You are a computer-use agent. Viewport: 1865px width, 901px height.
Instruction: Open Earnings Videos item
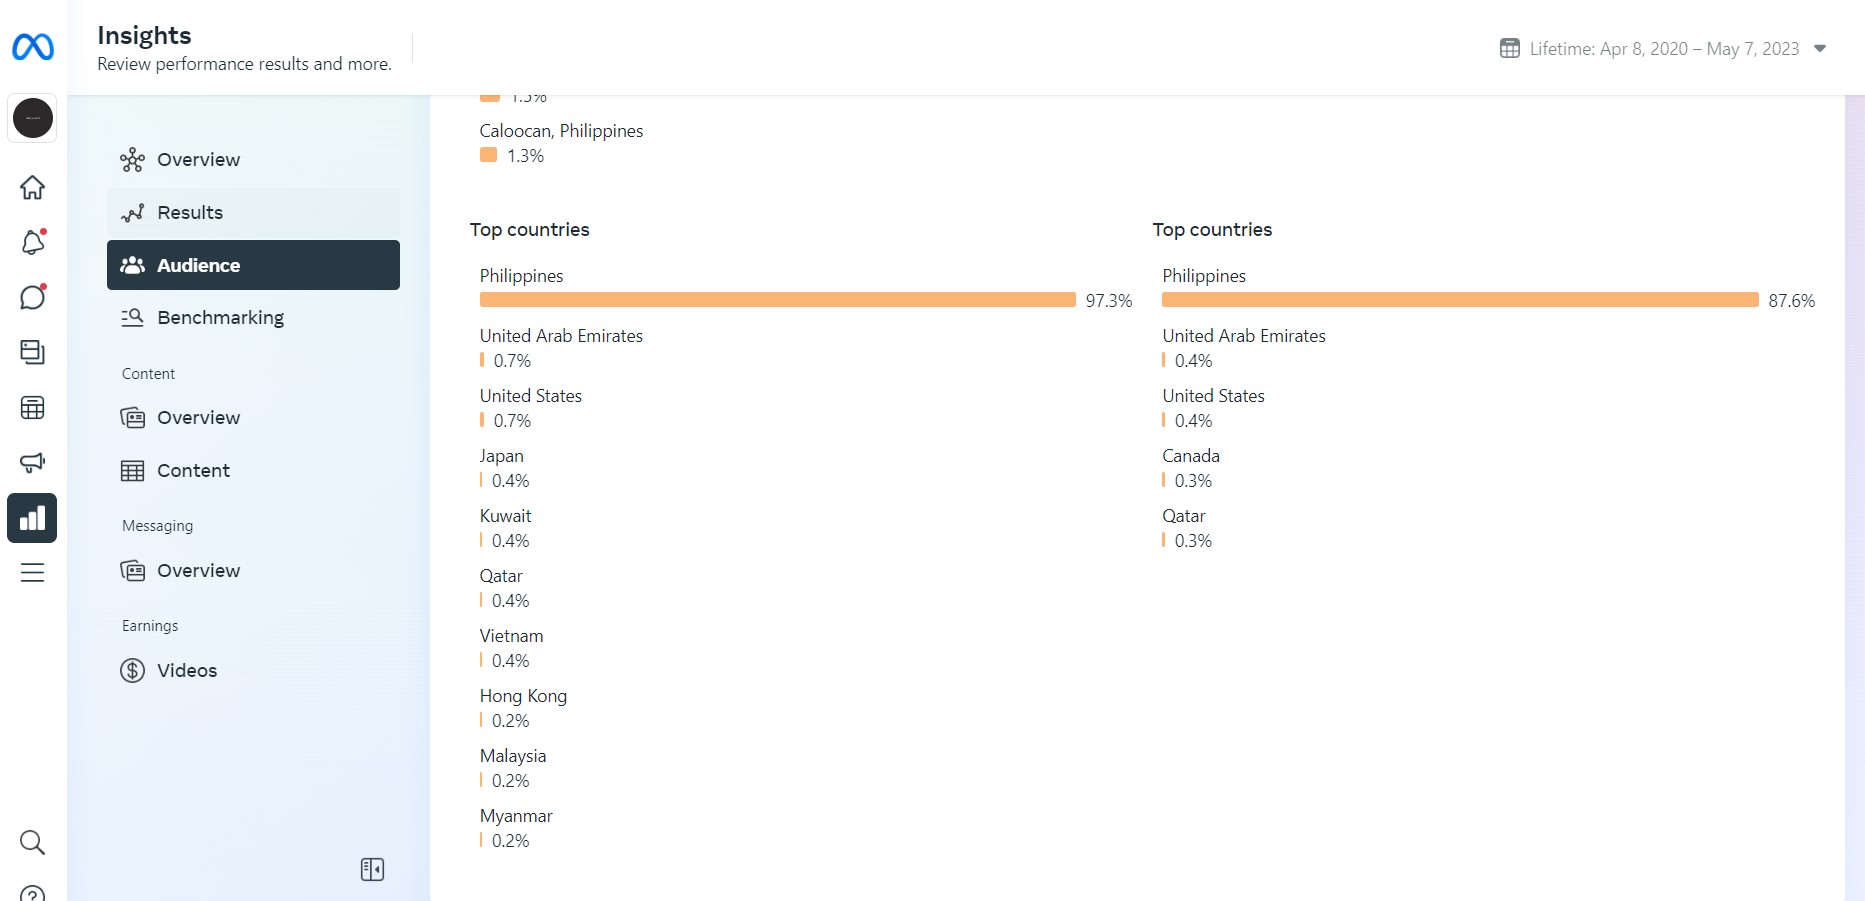click(186, 671)
